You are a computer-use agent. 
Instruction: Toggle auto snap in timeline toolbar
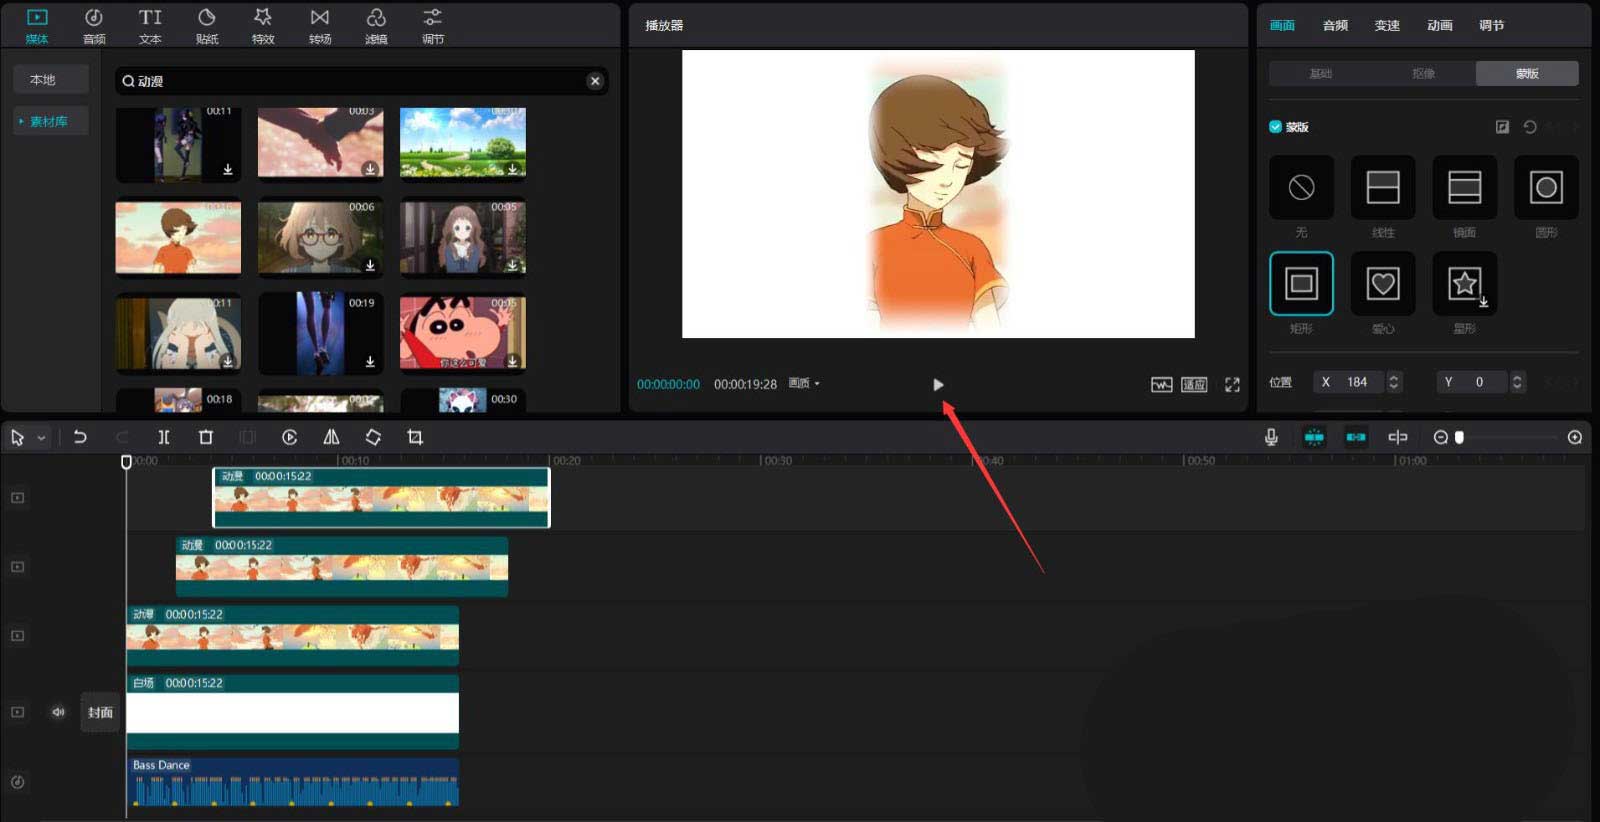[1356, 437]
